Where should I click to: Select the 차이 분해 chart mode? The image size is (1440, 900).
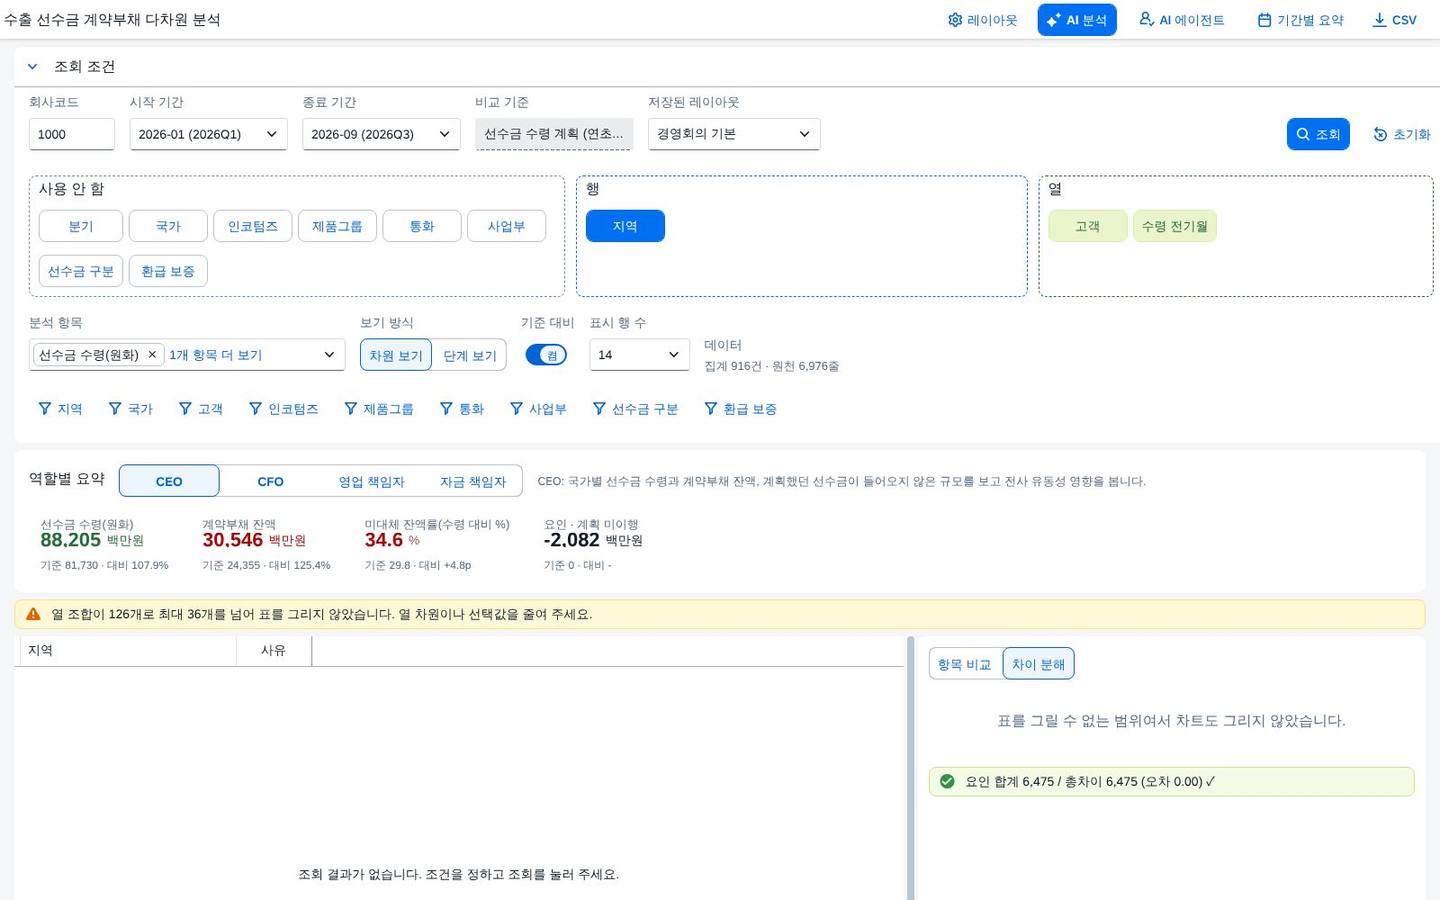click(1038, 664)
